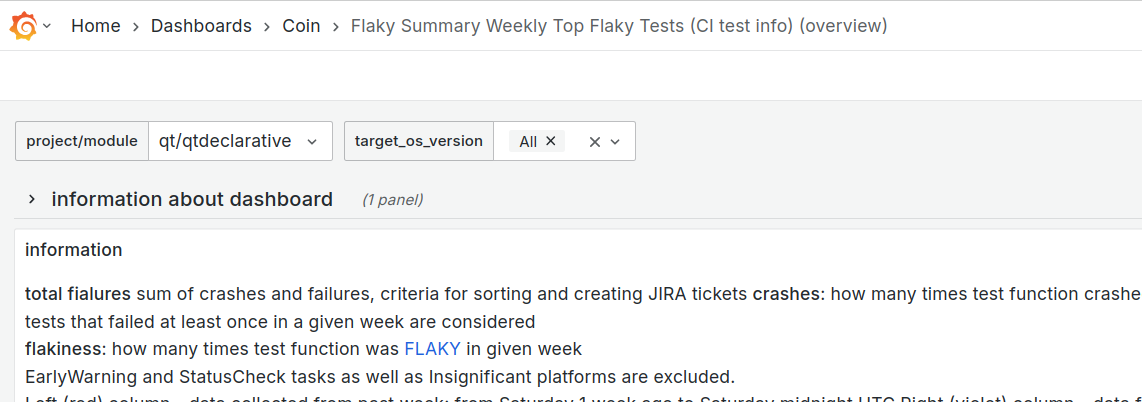This screenshot has height=402, width=1142.
Task: Navigate to Coin folder breadcrumb
Action: (x=301, y=26)
